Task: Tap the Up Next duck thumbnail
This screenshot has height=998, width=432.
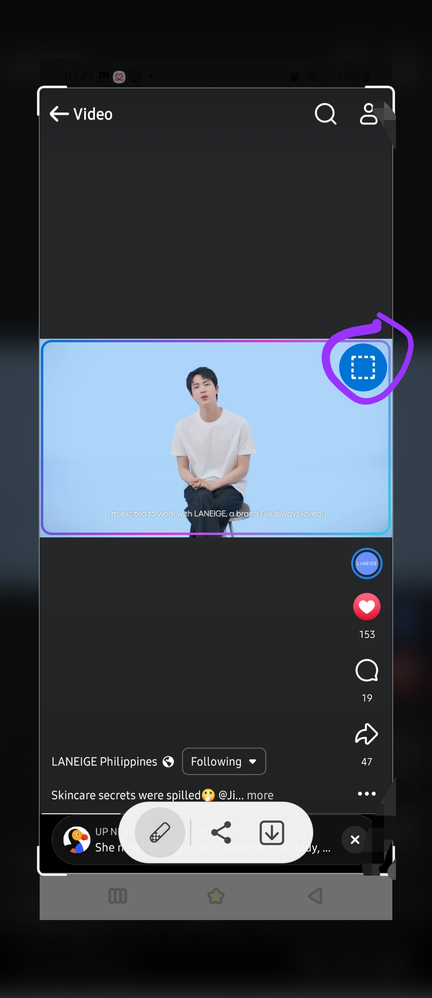Action: point(76,840)
